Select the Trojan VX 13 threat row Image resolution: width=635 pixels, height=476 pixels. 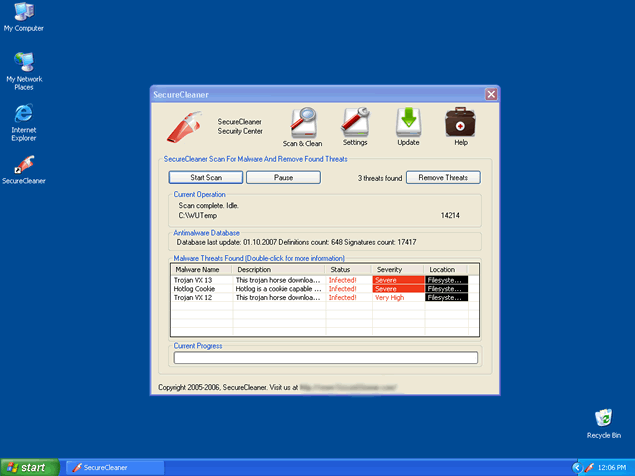(200, 280)
